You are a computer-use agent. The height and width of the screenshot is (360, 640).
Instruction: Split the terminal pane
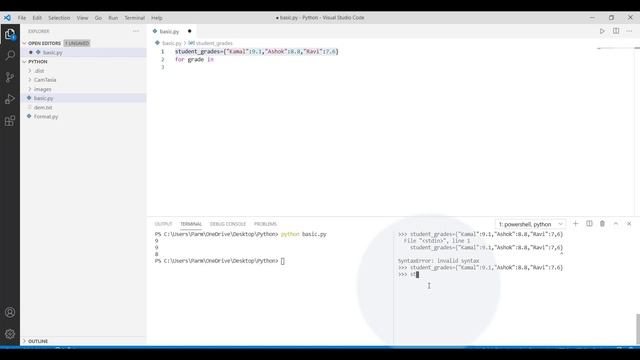point(589,224)
